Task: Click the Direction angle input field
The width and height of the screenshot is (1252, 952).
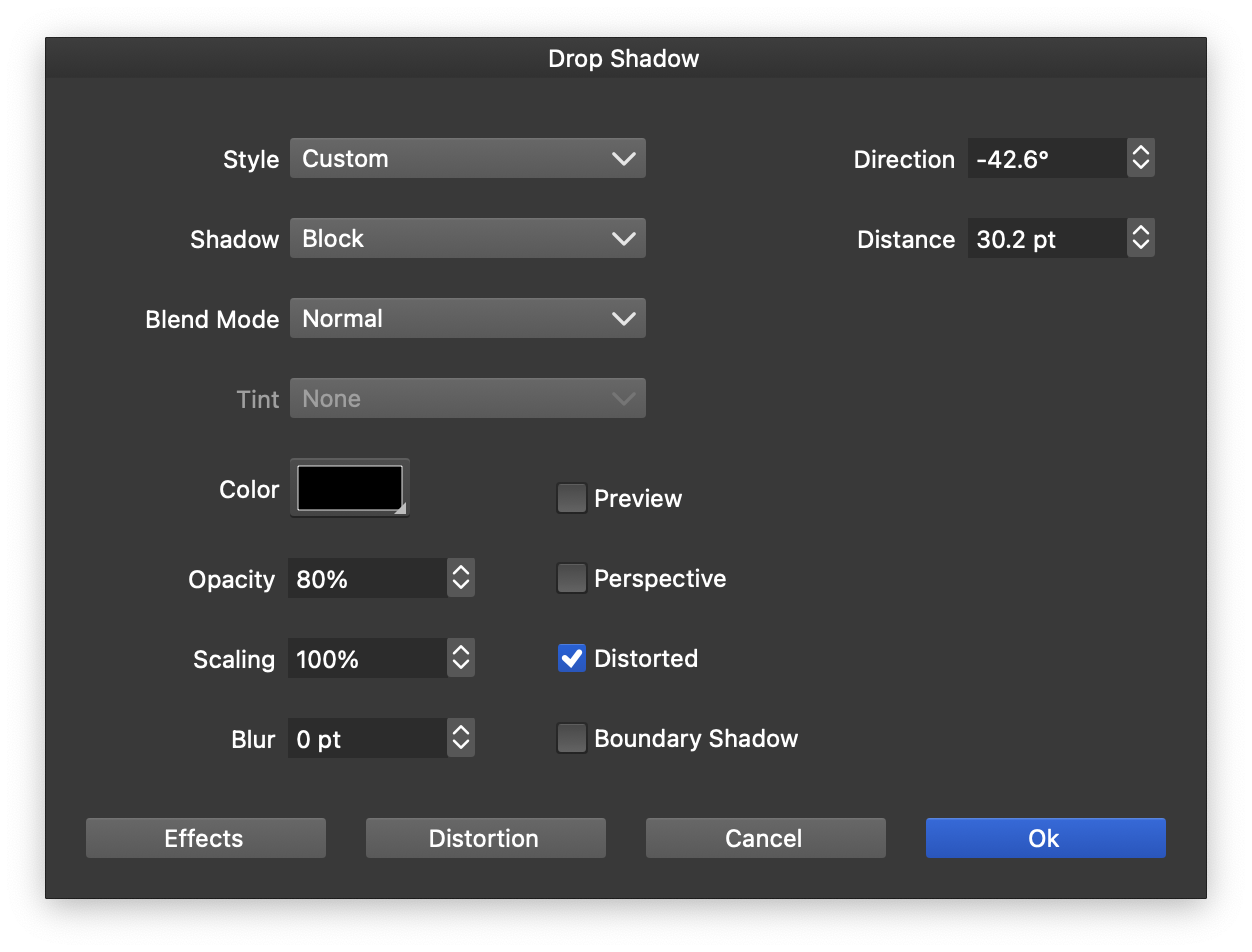Action: [x=1046, y=159]
